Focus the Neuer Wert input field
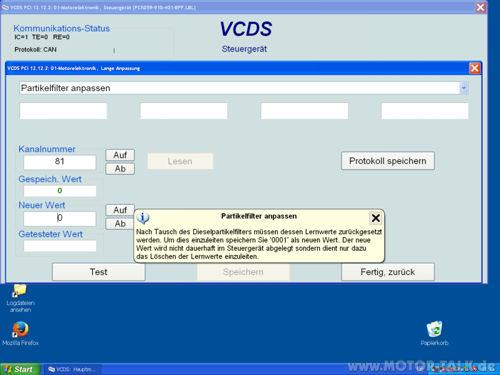The image size is (500, 375). [60, 219]
